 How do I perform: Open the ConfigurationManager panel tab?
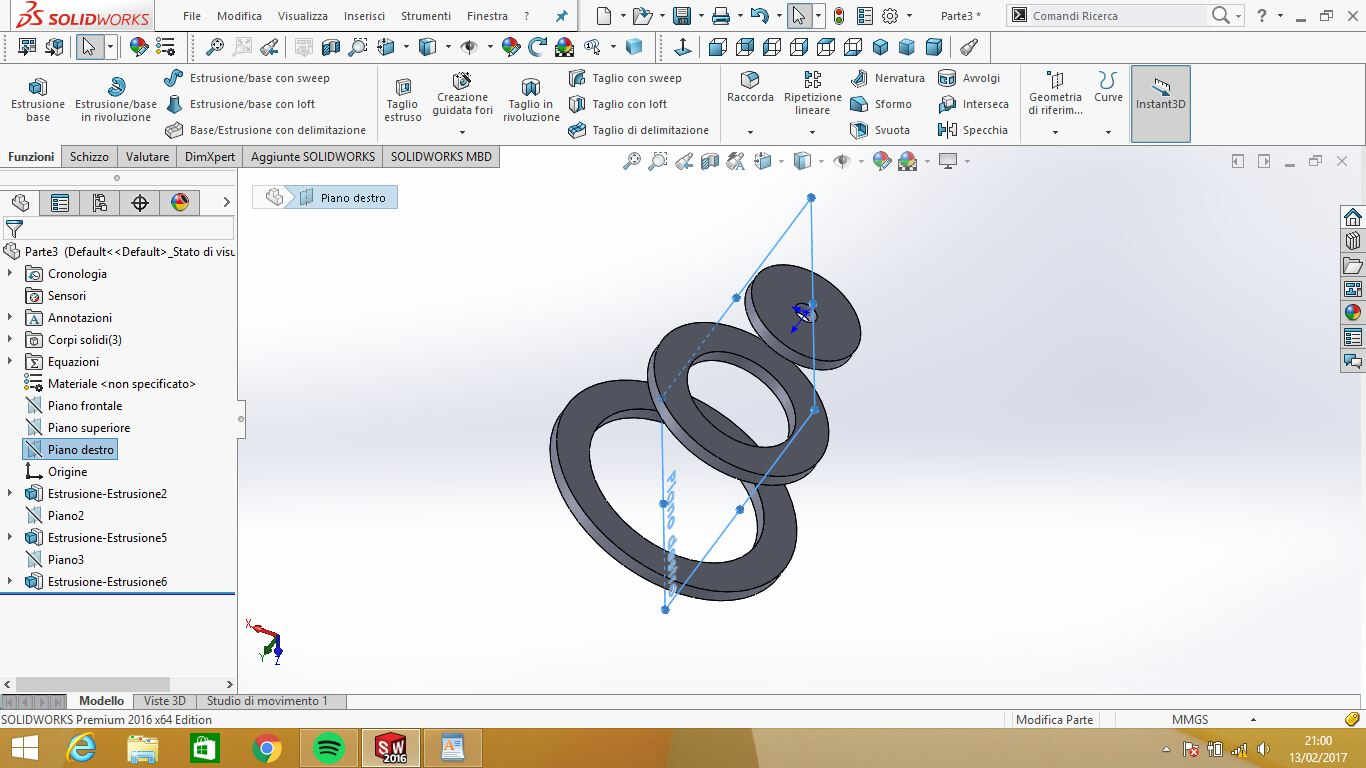tap(100, 203)
